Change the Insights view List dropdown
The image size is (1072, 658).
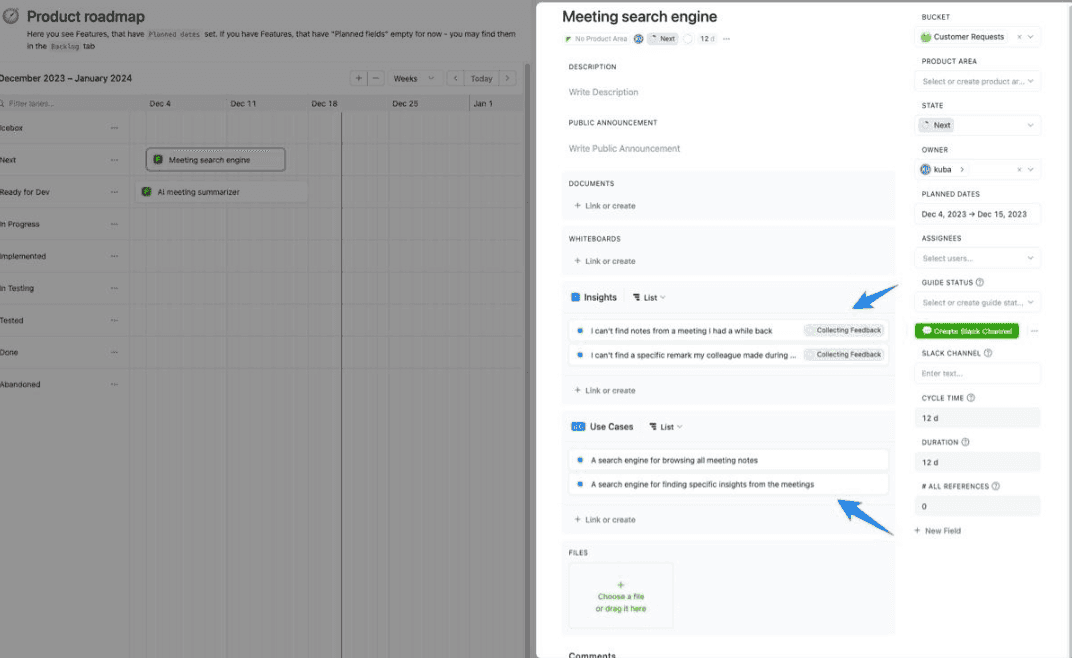point(649,298)
